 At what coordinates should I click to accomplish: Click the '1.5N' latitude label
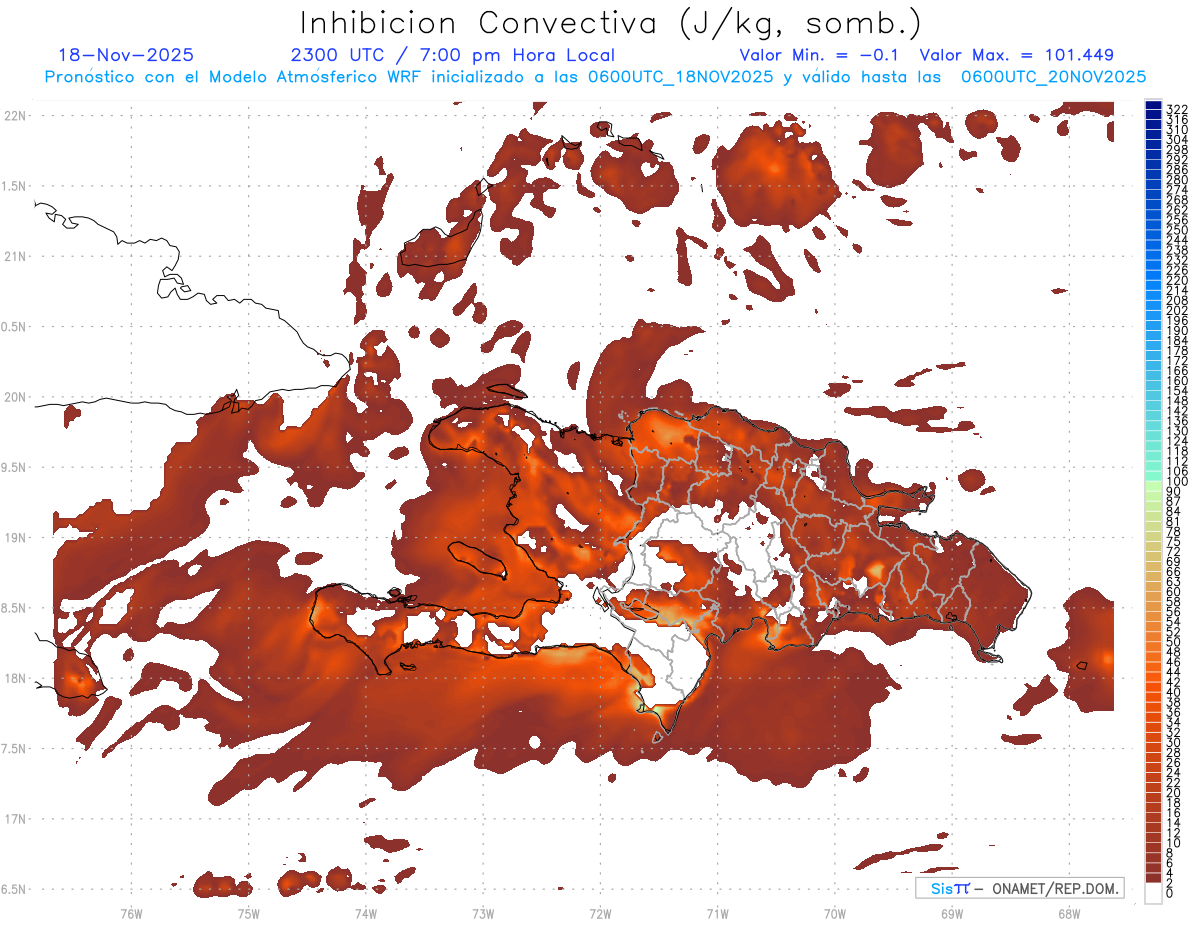tap(15, 186)
